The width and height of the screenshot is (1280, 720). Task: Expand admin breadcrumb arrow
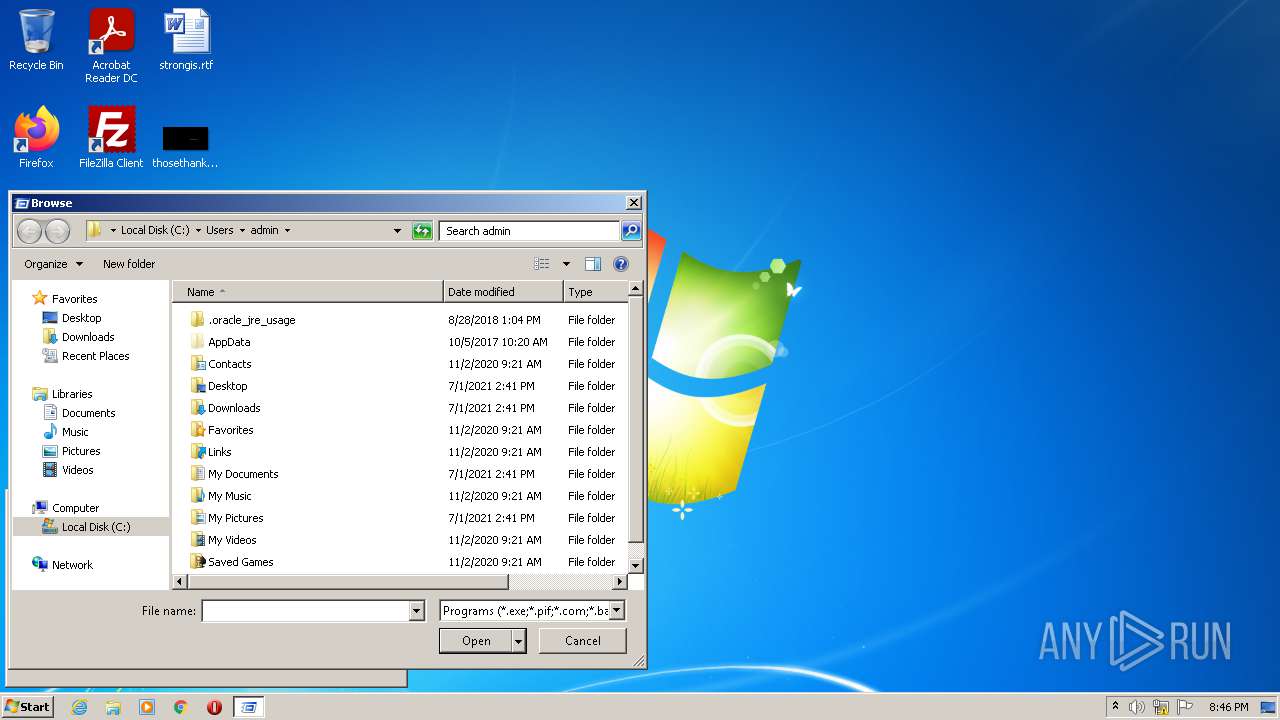click(x=287, y=231)
